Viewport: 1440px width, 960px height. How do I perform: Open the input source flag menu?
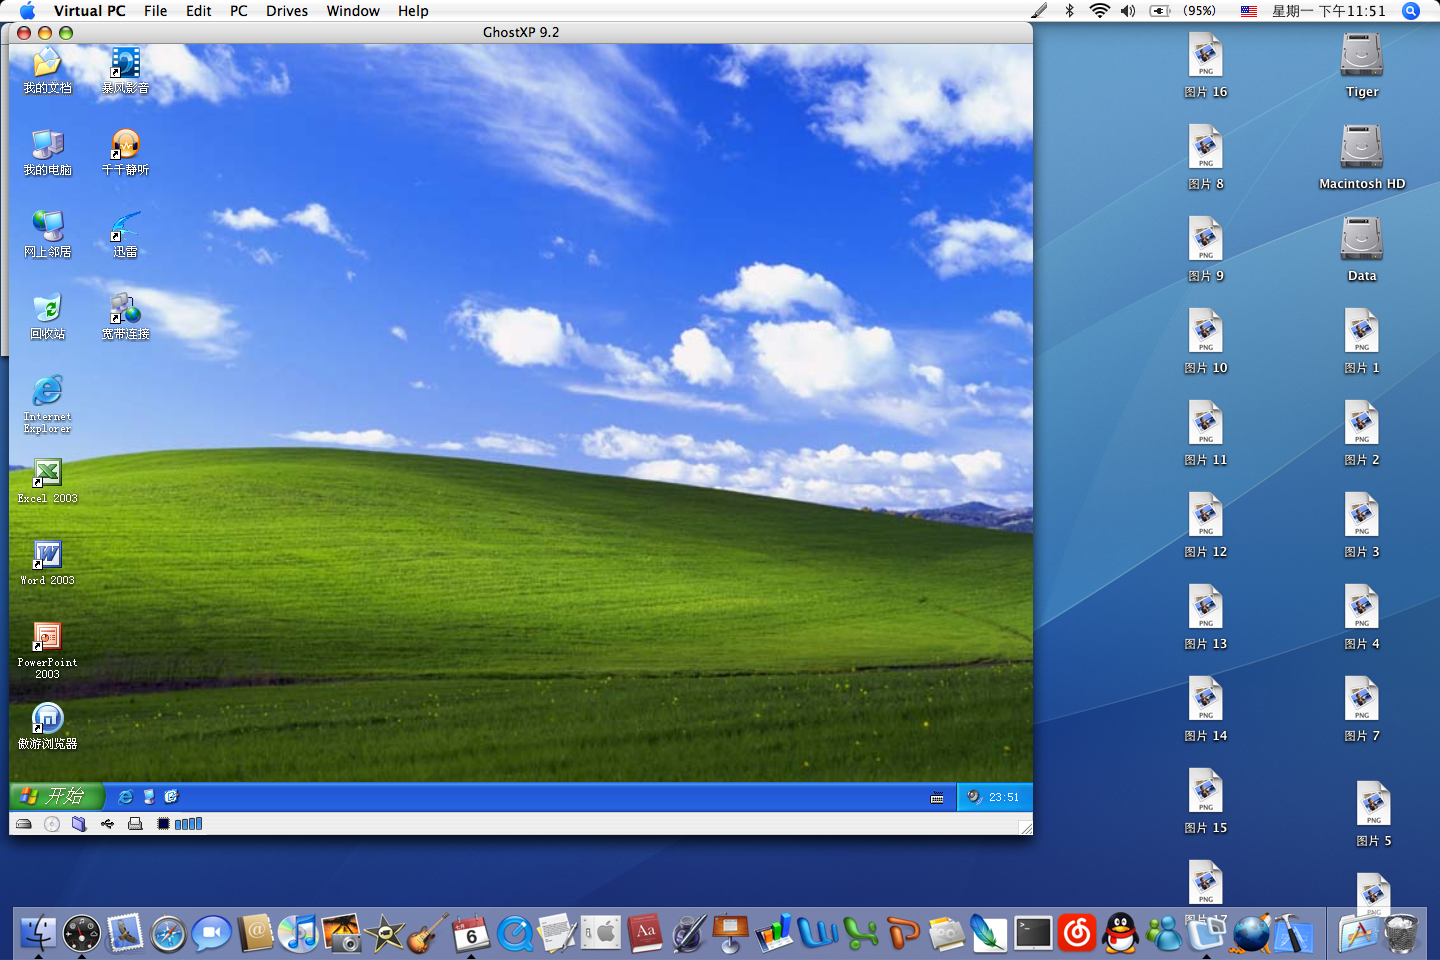[x=1249, y=11]
